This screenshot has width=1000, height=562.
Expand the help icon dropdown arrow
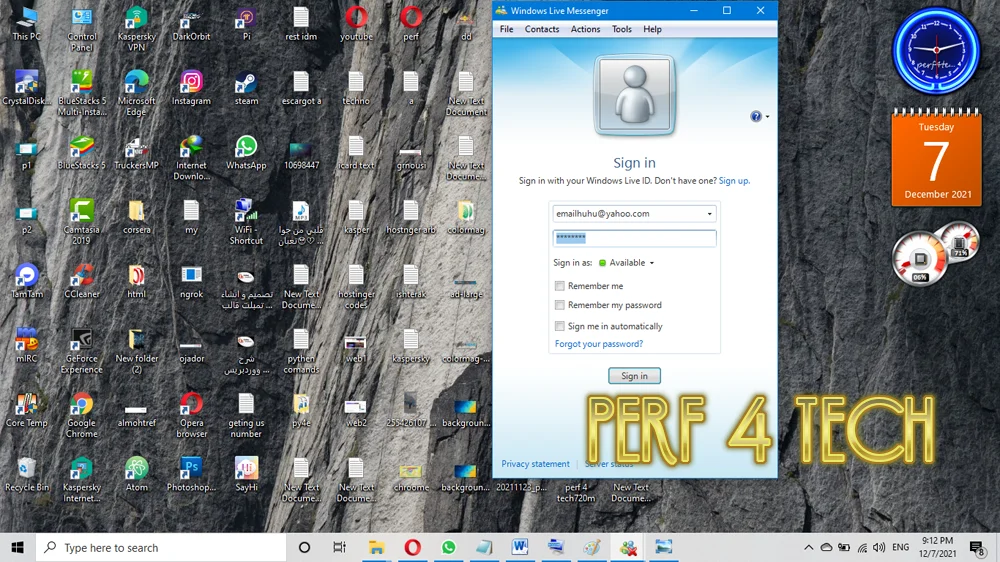(767, 117)
